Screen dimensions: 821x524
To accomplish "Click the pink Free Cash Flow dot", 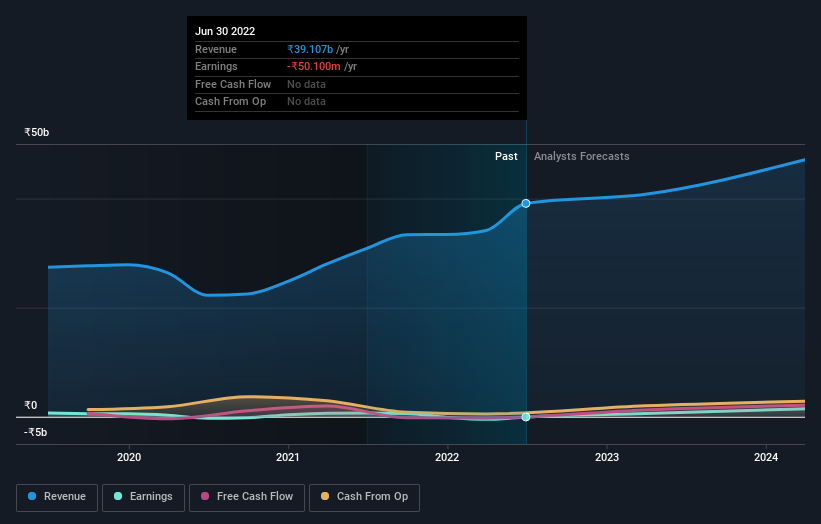I will [x=205, y=496].
